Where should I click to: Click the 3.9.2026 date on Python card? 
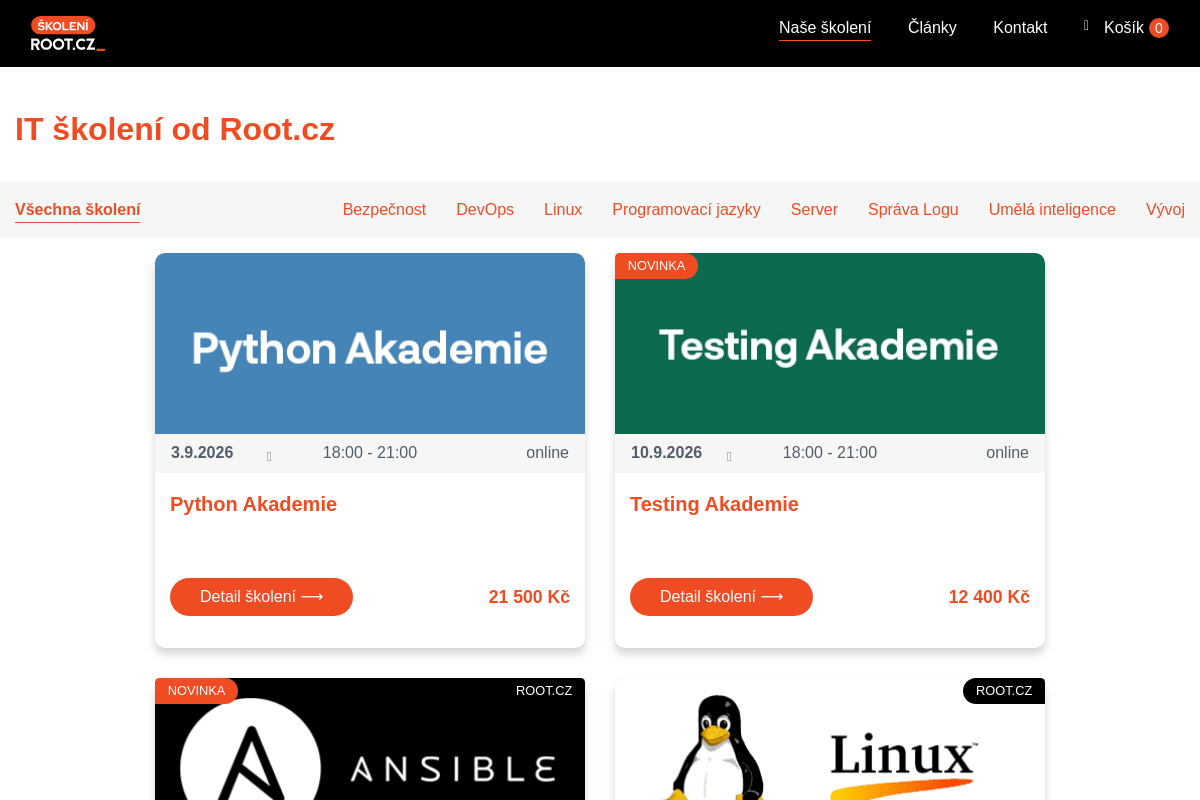click(202, 453)
